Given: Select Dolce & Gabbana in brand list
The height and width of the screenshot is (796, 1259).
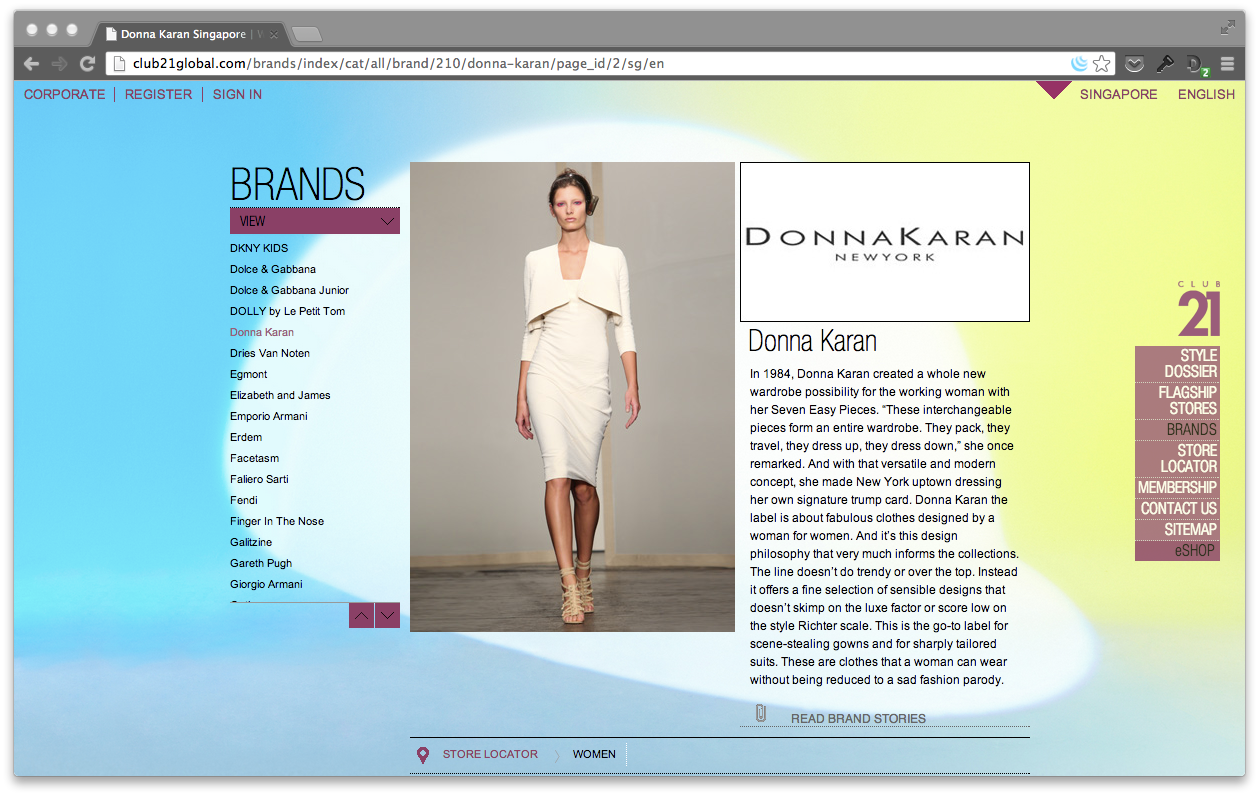Looking at the screenshot, I should pyautogui.click(x=273, y=269).
